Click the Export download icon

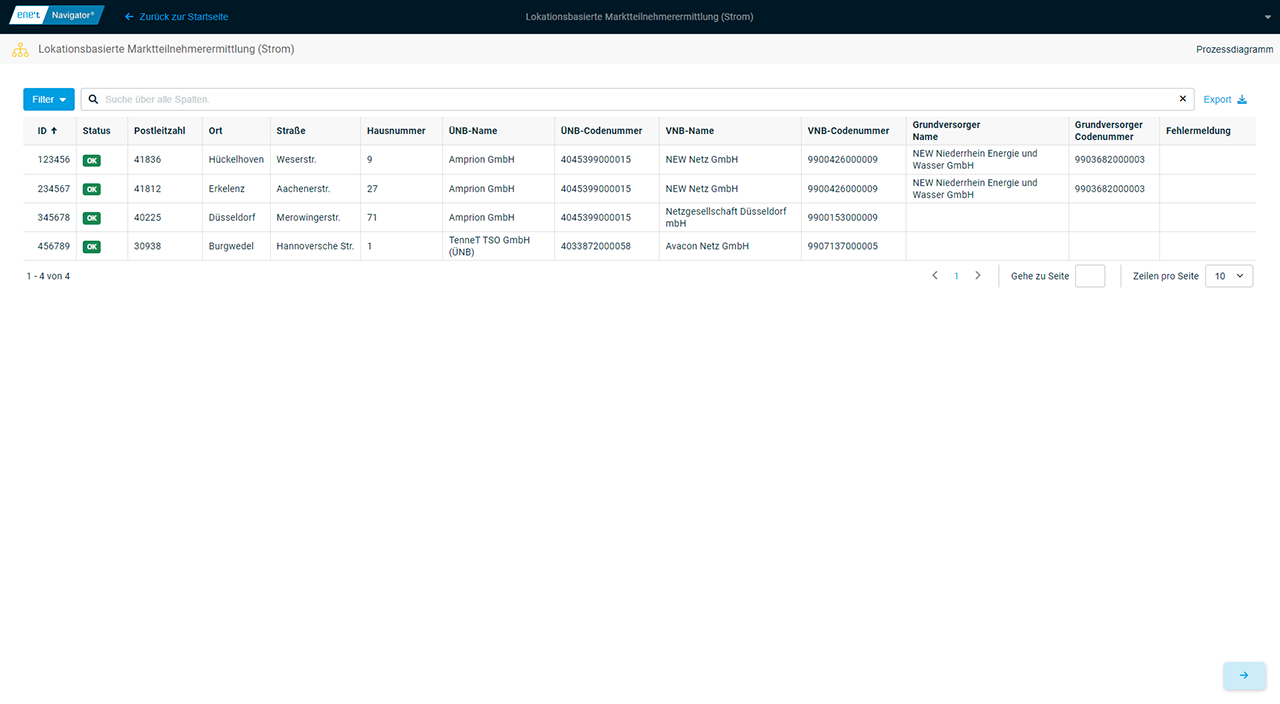point(1243,99)
